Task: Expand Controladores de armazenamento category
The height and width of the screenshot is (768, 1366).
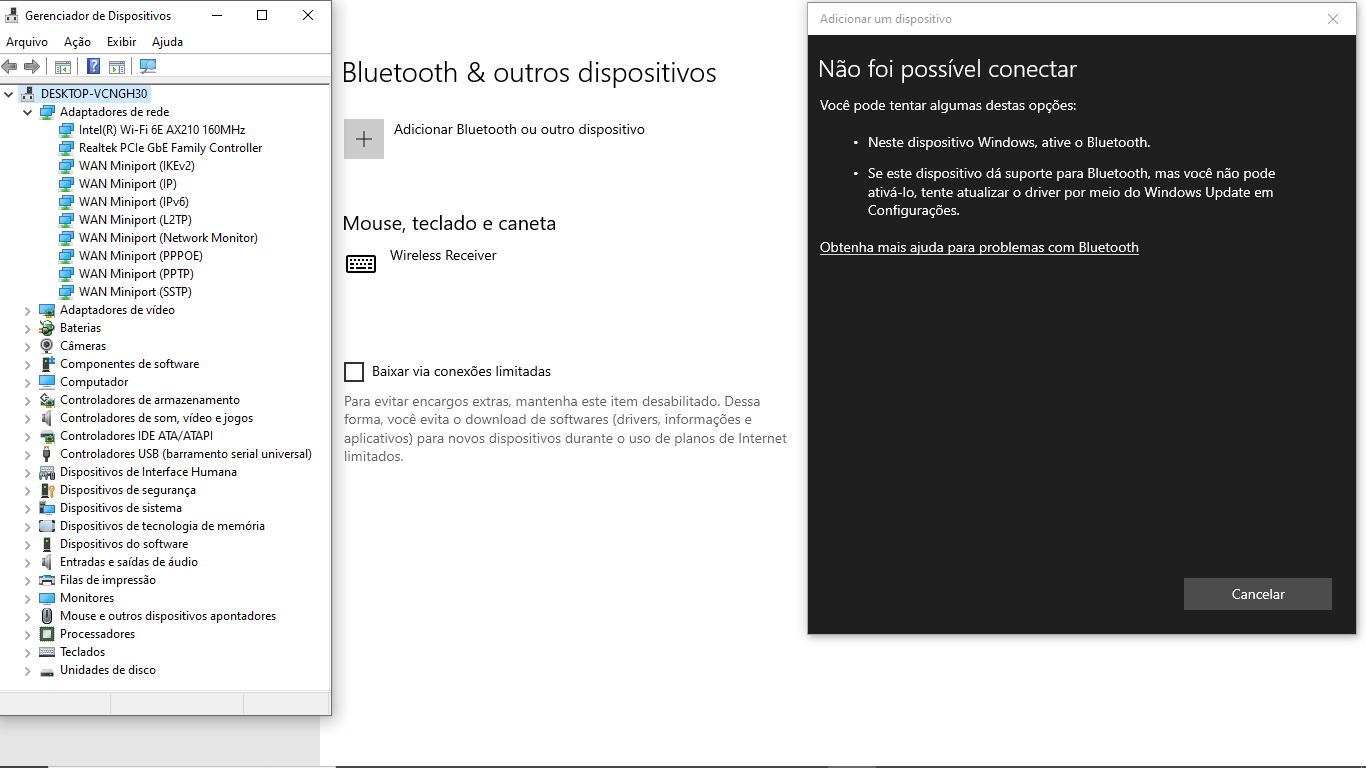Action: tap(28, 400)
